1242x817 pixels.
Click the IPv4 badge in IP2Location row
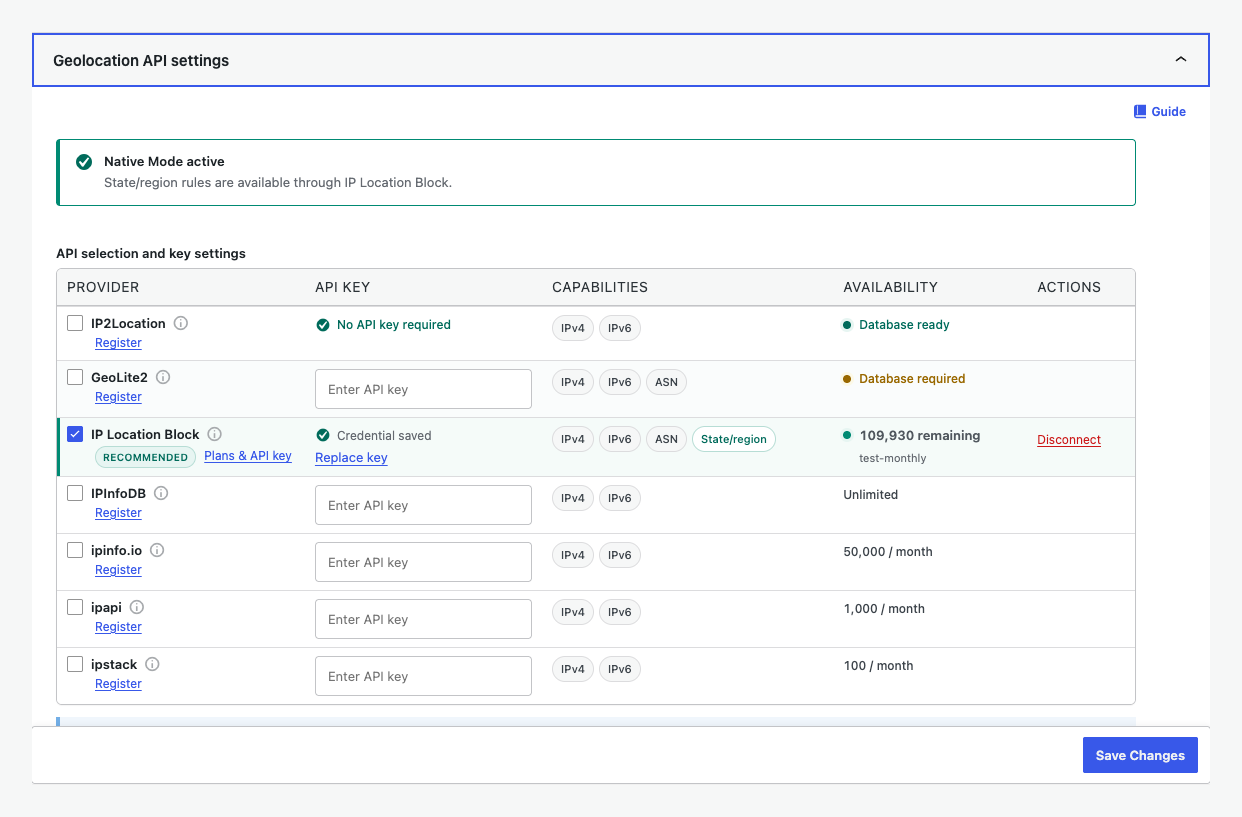pos(573,328)
